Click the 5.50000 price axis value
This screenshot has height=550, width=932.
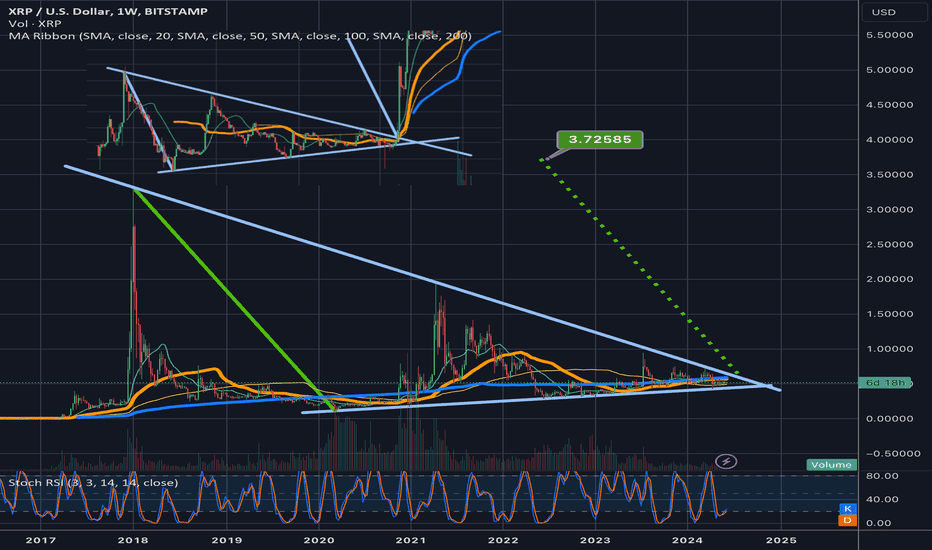[x=889, y=35]
